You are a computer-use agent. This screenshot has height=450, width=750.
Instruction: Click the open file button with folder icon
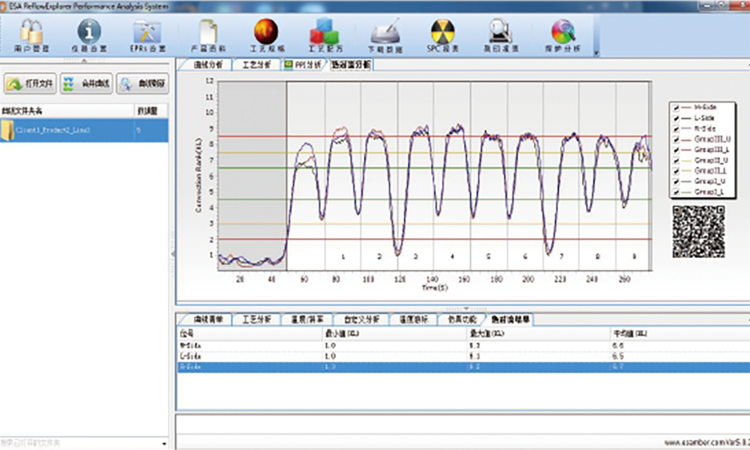pos(30,84)
